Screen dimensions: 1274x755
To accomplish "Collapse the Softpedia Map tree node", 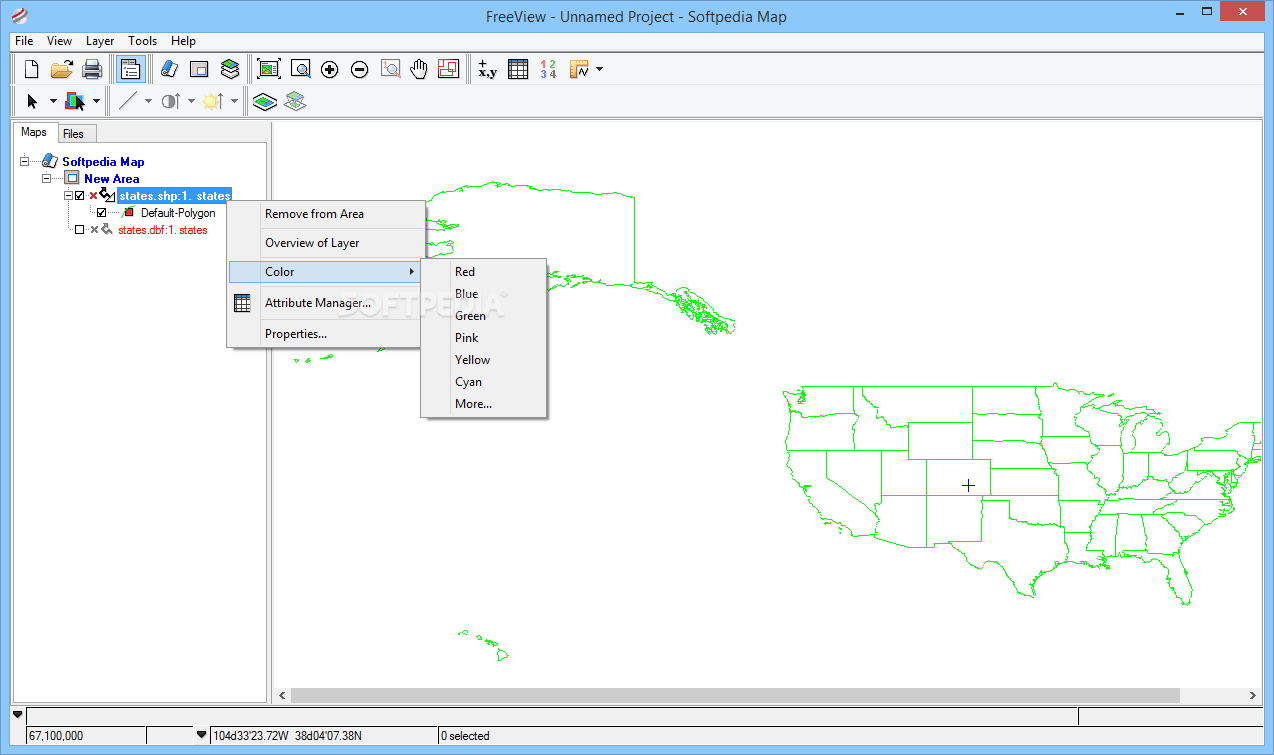I will (x=24, y=161).
